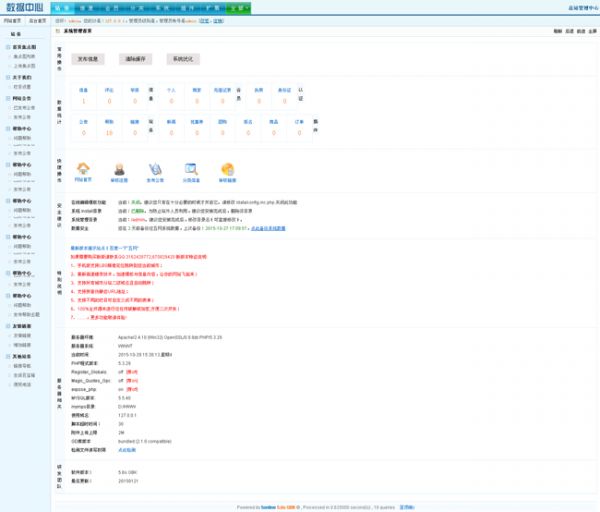Collapse the 关于我们 sidebar group
The image size is (600, 512).
tap(8, 77)
